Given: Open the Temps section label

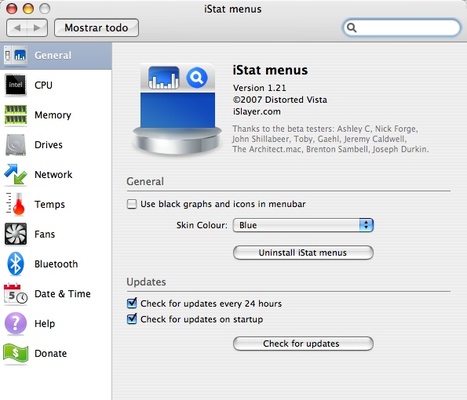Looking at the screenshot, I should [x=50, y=204].
